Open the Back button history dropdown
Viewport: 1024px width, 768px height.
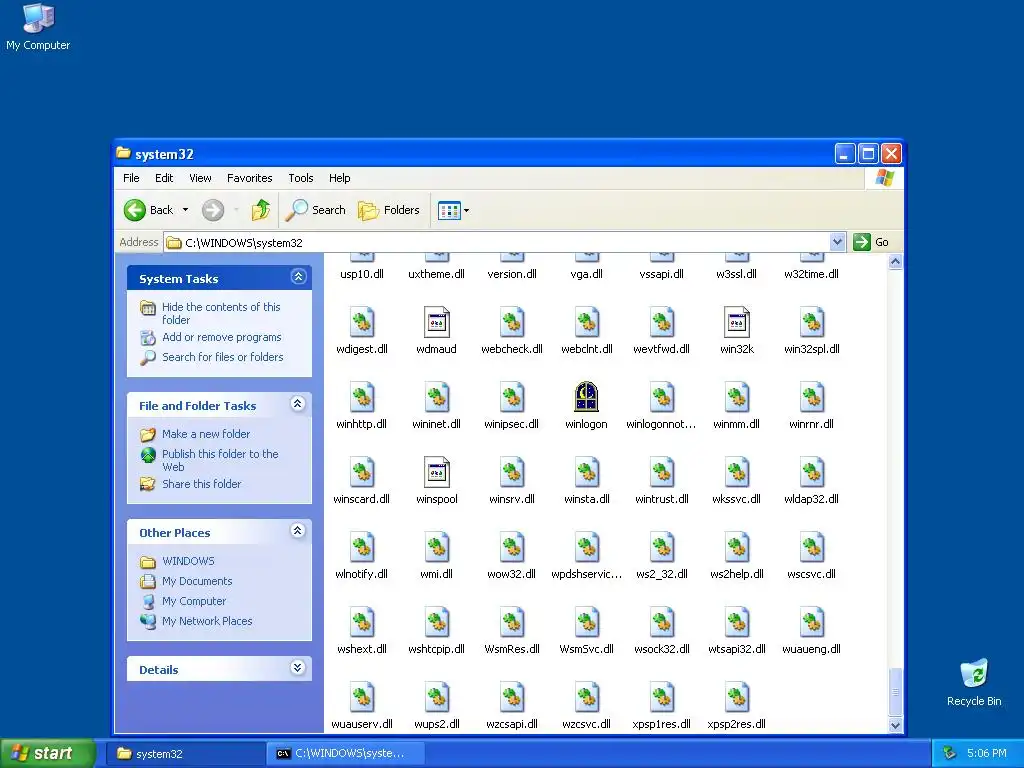(185, 210)
